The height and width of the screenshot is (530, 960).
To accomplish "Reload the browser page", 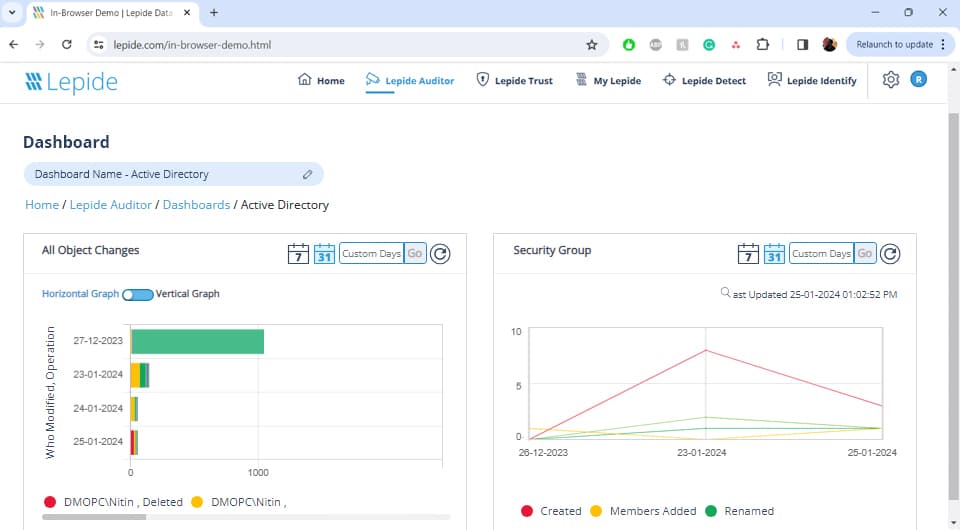I will pyautogui.click(x=67, y=45).
